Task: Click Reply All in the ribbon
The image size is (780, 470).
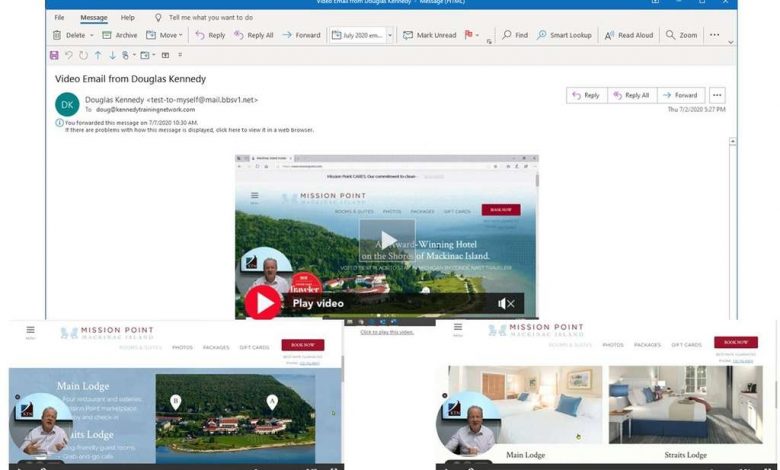Action: (254, 35)
